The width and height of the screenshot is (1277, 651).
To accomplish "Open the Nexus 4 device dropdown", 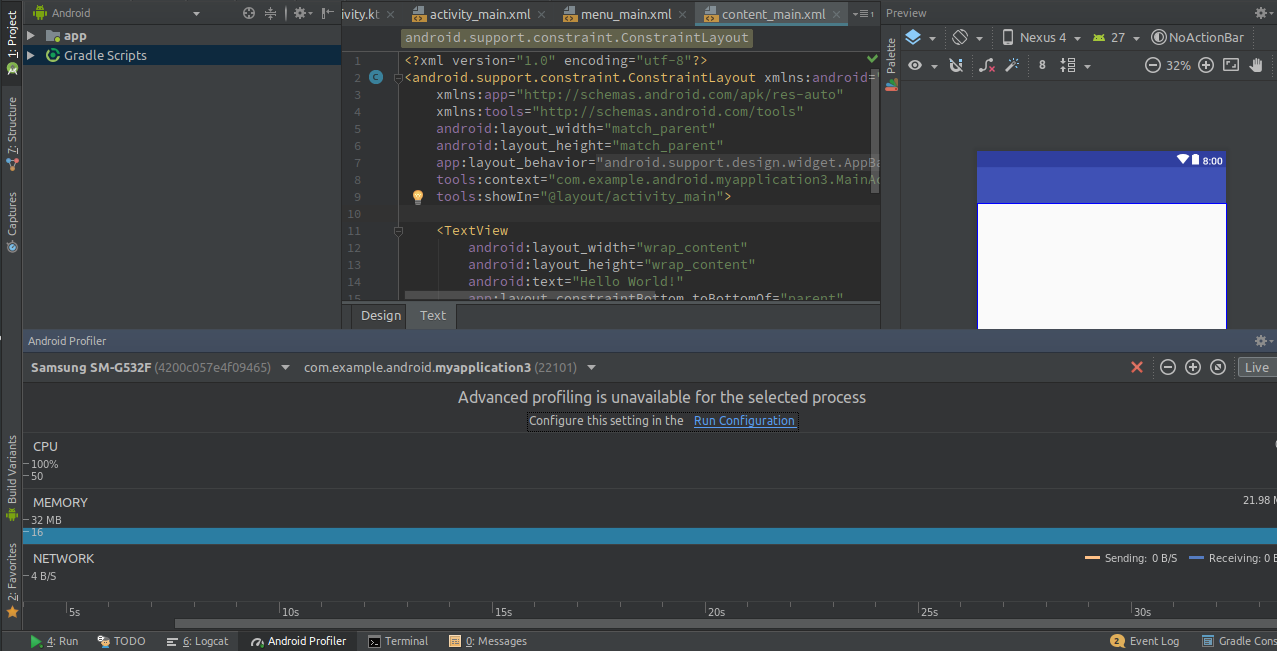I will [1042, 37].
